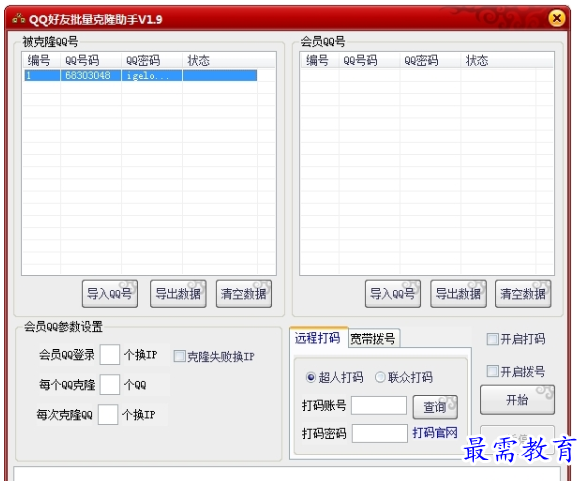Switch to the 宽带拨号 tab
Screen dimensions: 585x481
[x=373, y=339]
